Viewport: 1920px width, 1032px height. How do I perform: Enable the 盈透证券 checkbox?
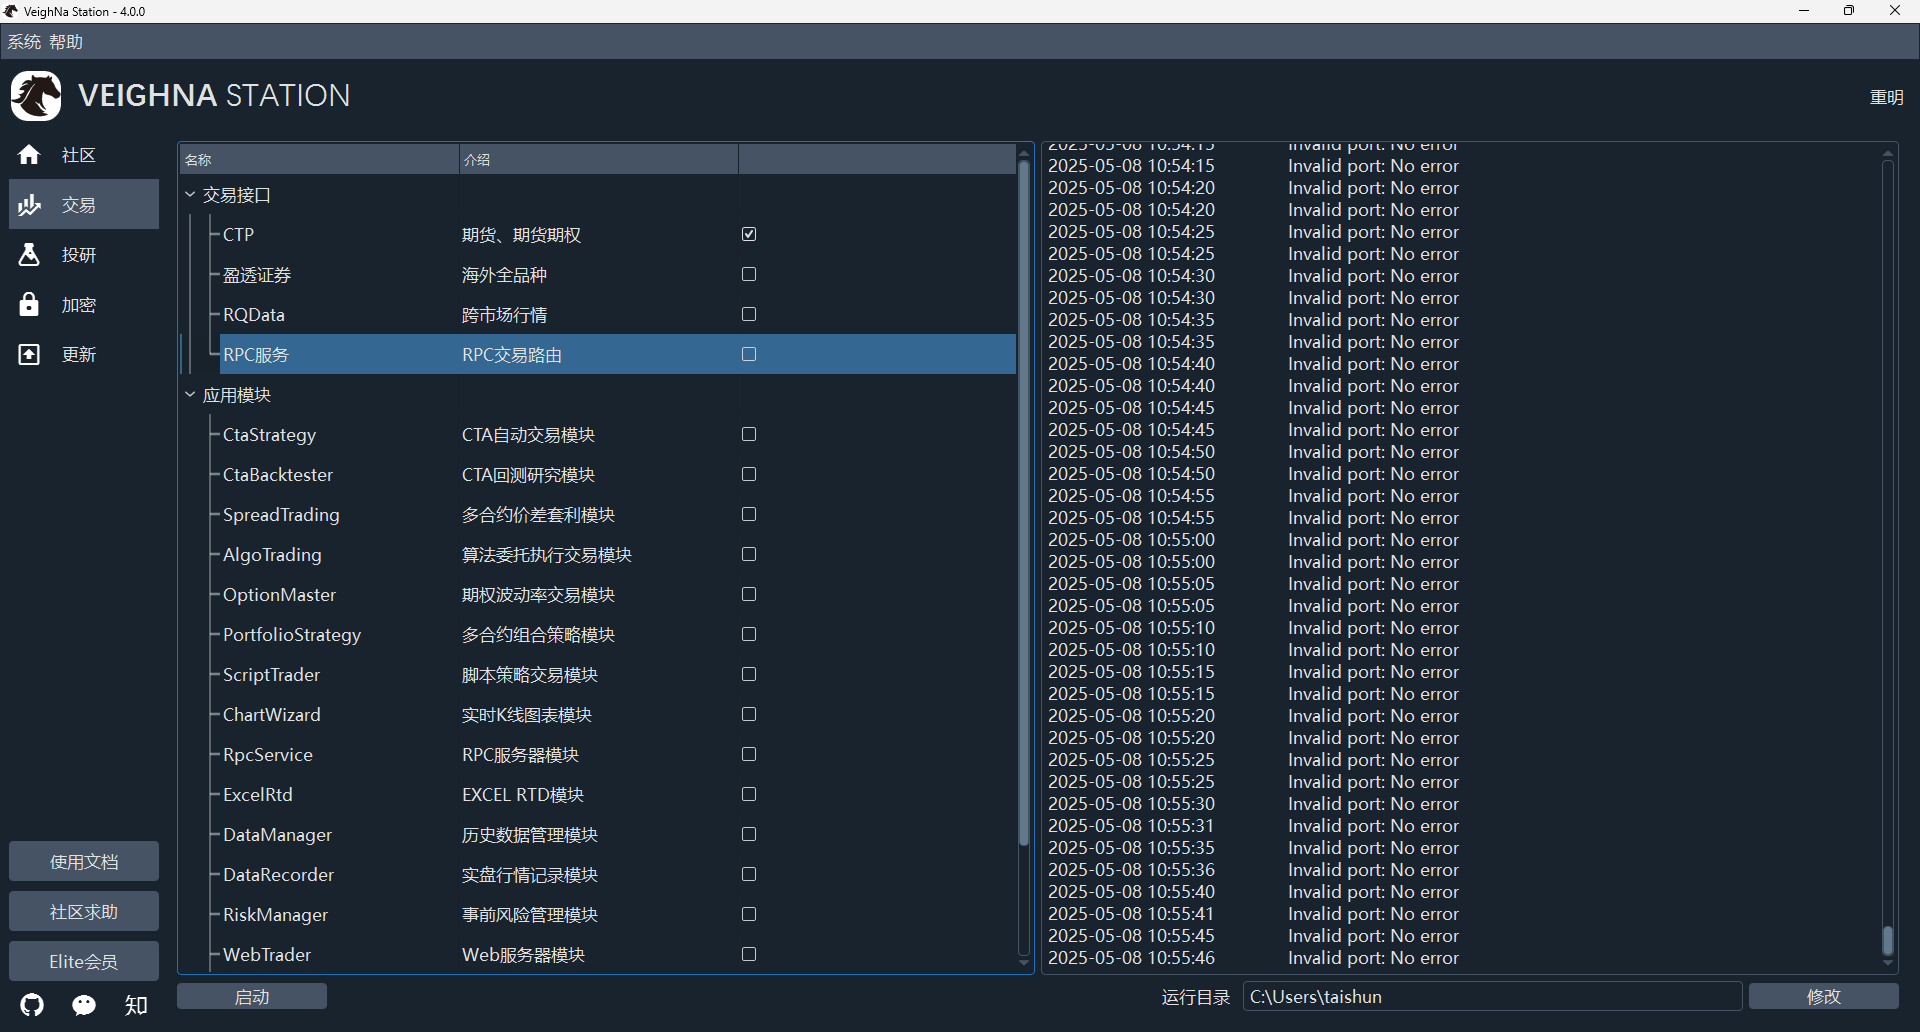[749, 274]
